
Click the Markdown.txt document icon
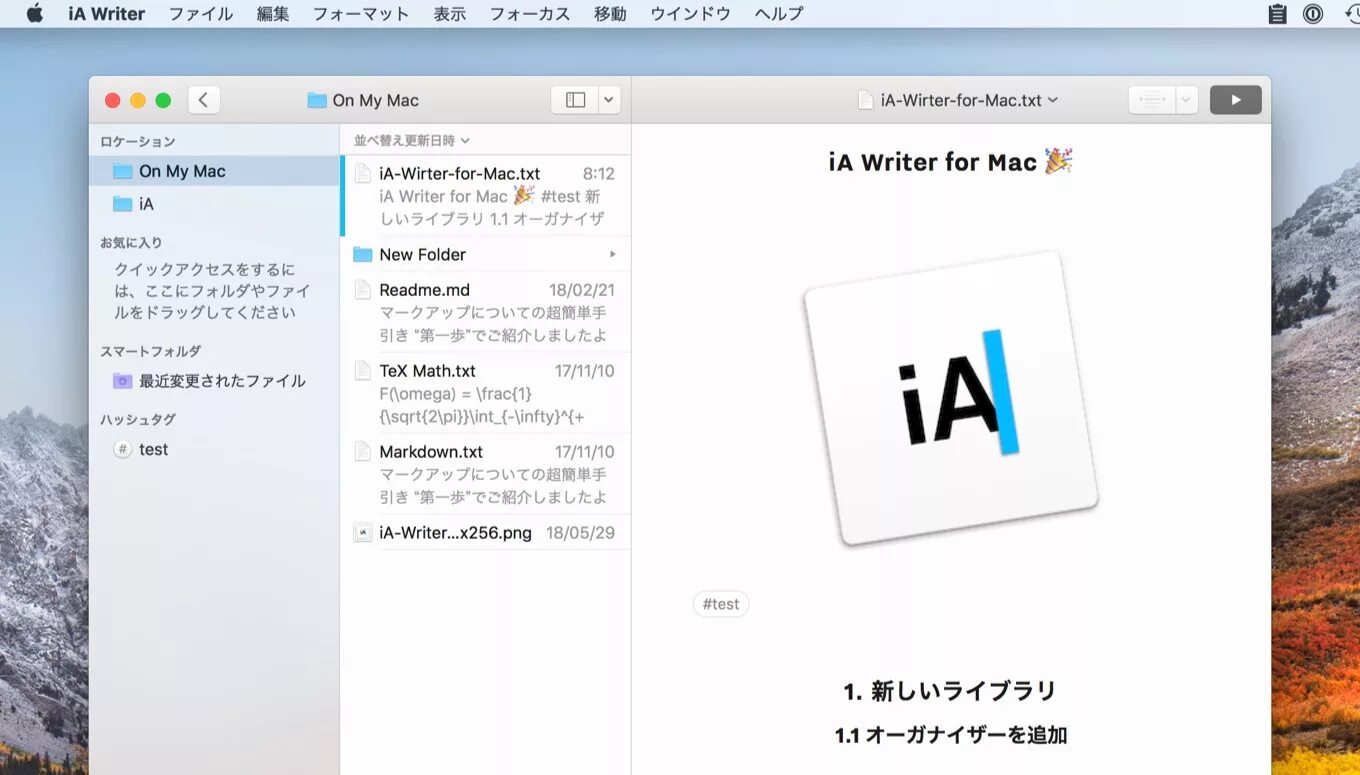(363, 452)
